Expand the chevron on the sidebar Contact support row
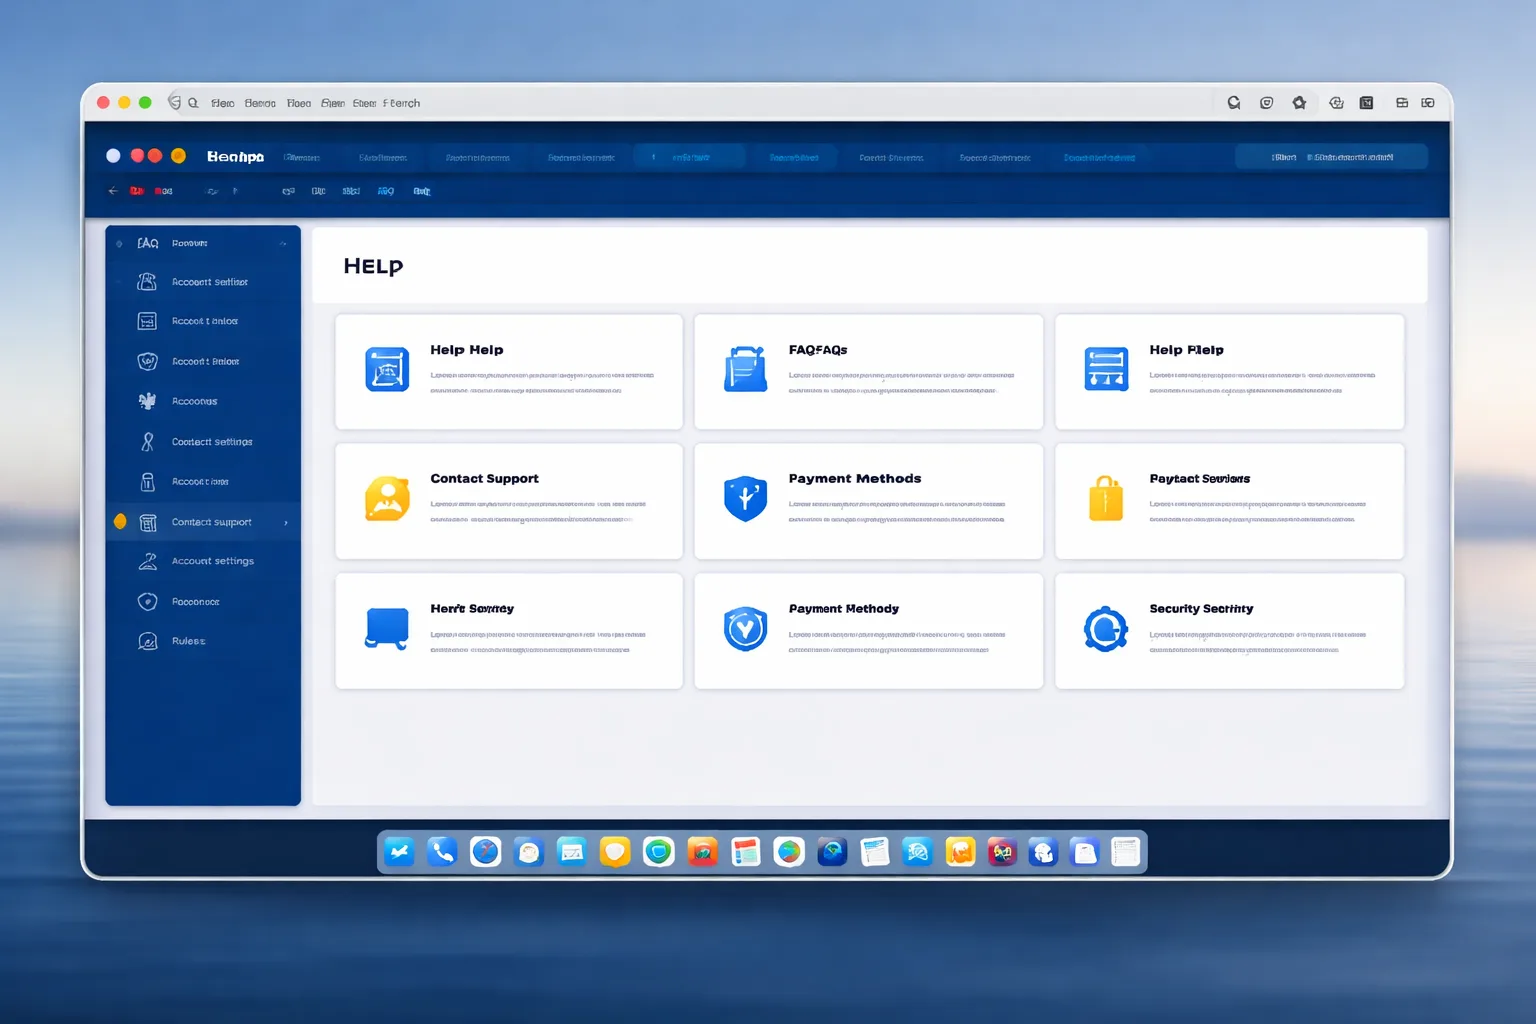This screenshot has width=1536, height=1024. [x=286, y=522]
